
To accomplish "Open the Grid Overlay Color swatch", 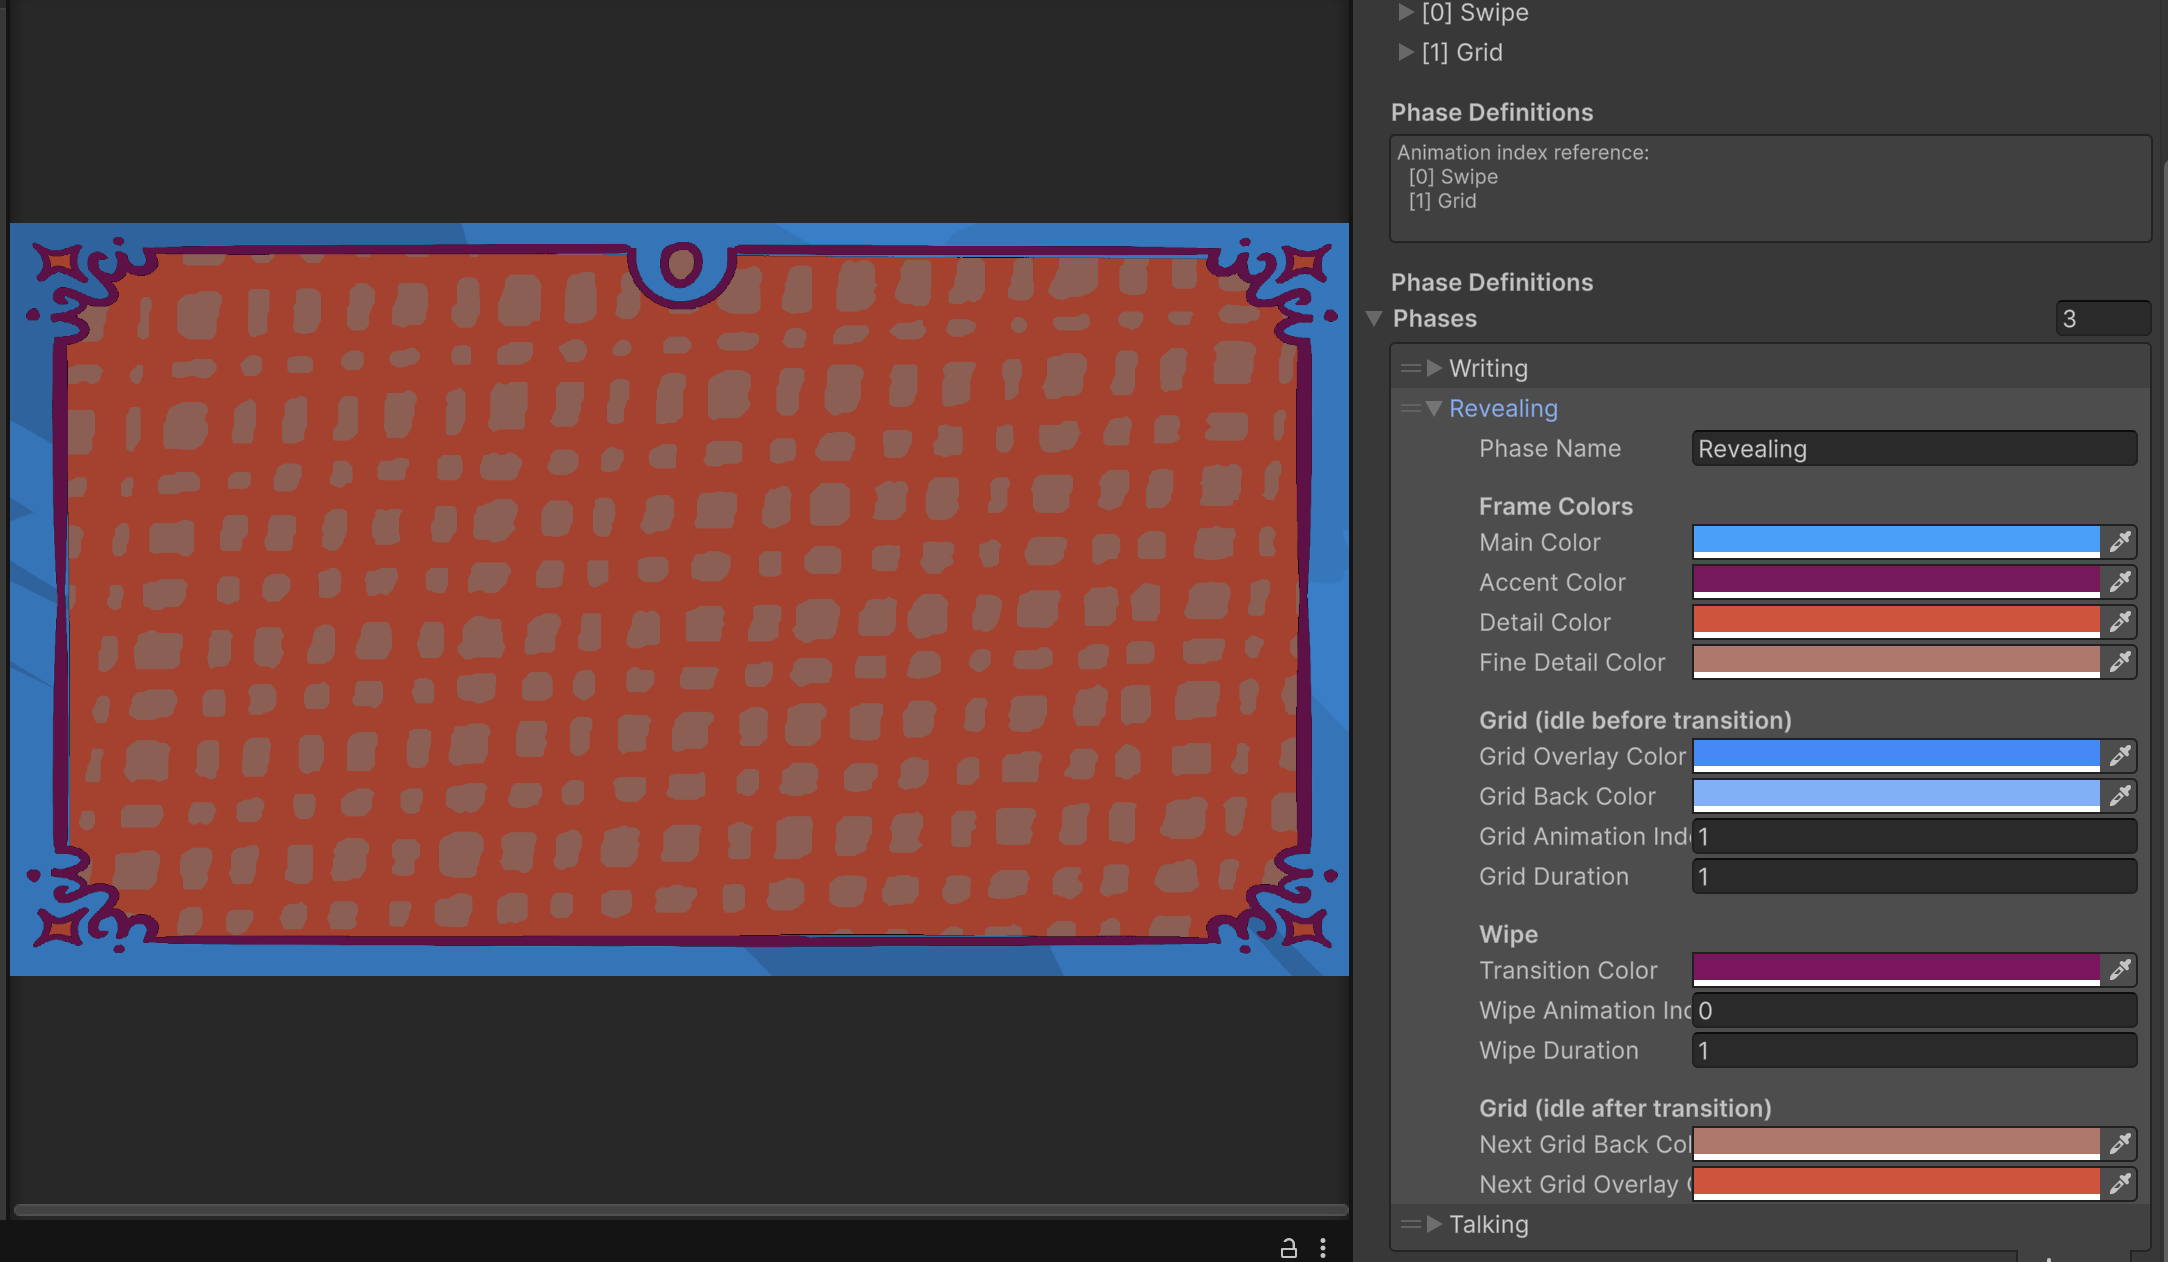I will tap(1896, 756).
